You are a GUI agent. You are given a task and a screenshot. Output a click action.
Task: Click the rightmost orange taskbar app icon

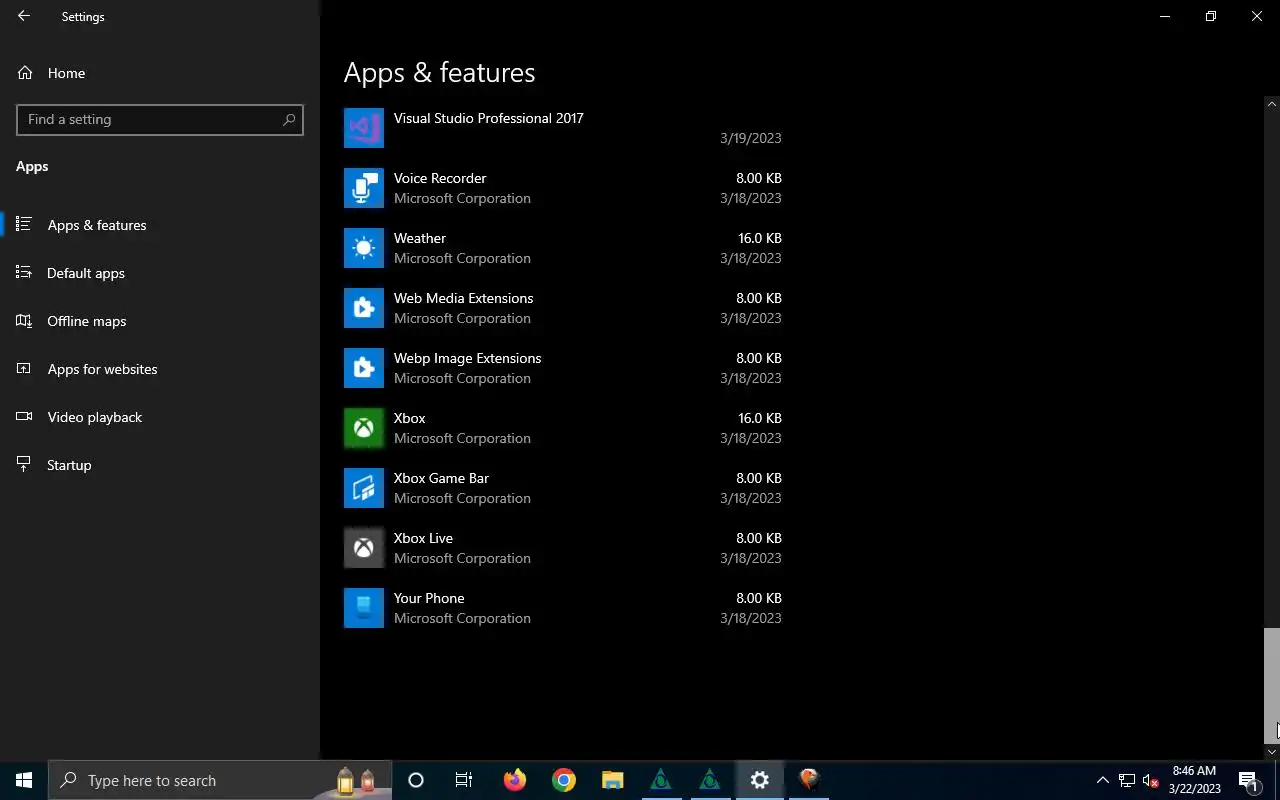pyautogui.click(x=809, y=780)
